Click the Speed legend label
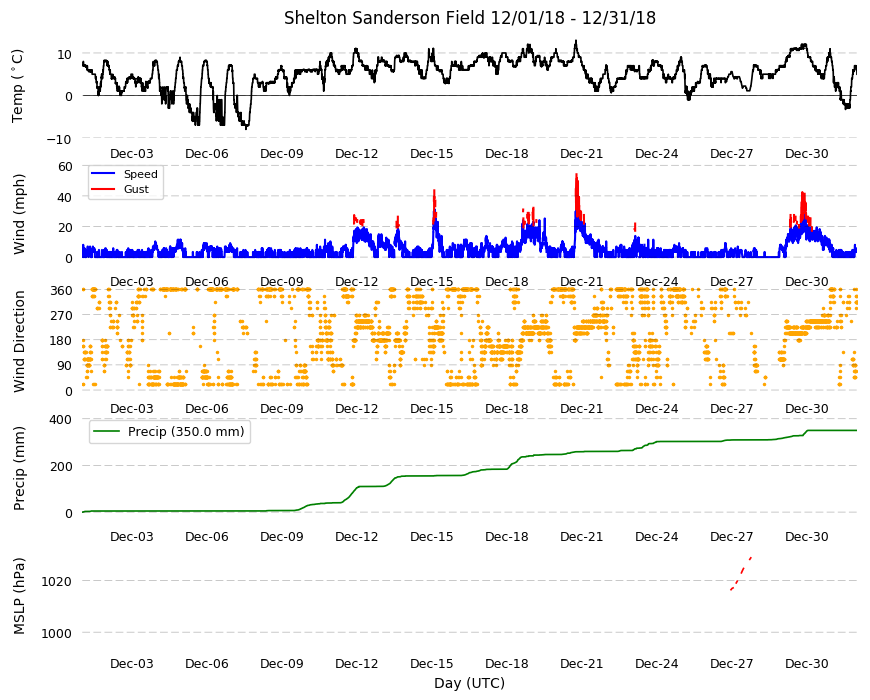Image resolution: width=870 pixels, height=700 pixels. point(141,174)
